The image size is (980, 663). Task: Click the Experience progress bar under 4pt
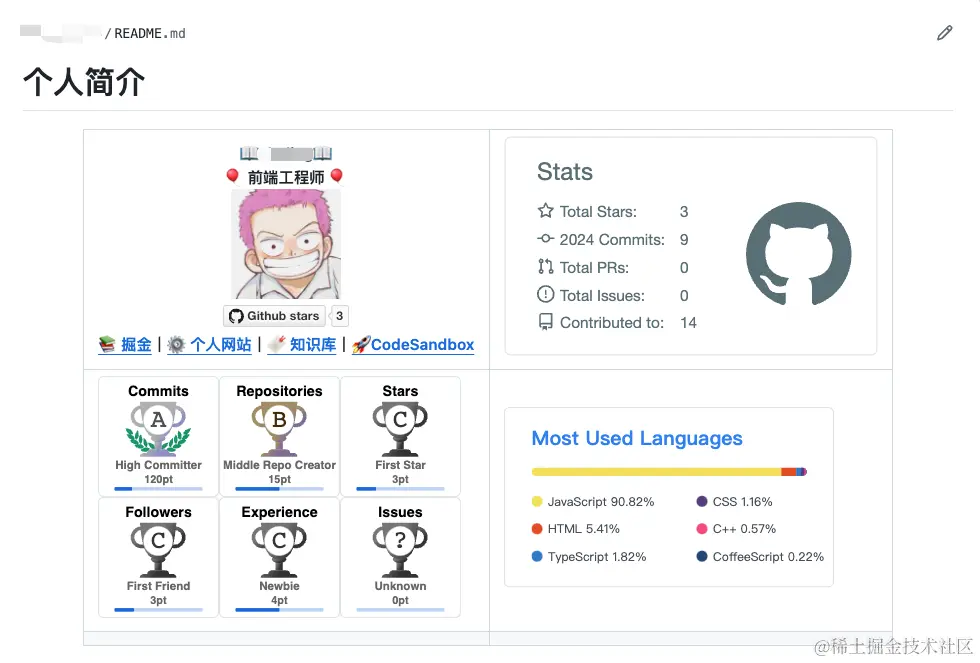click(x=279, y=610)
